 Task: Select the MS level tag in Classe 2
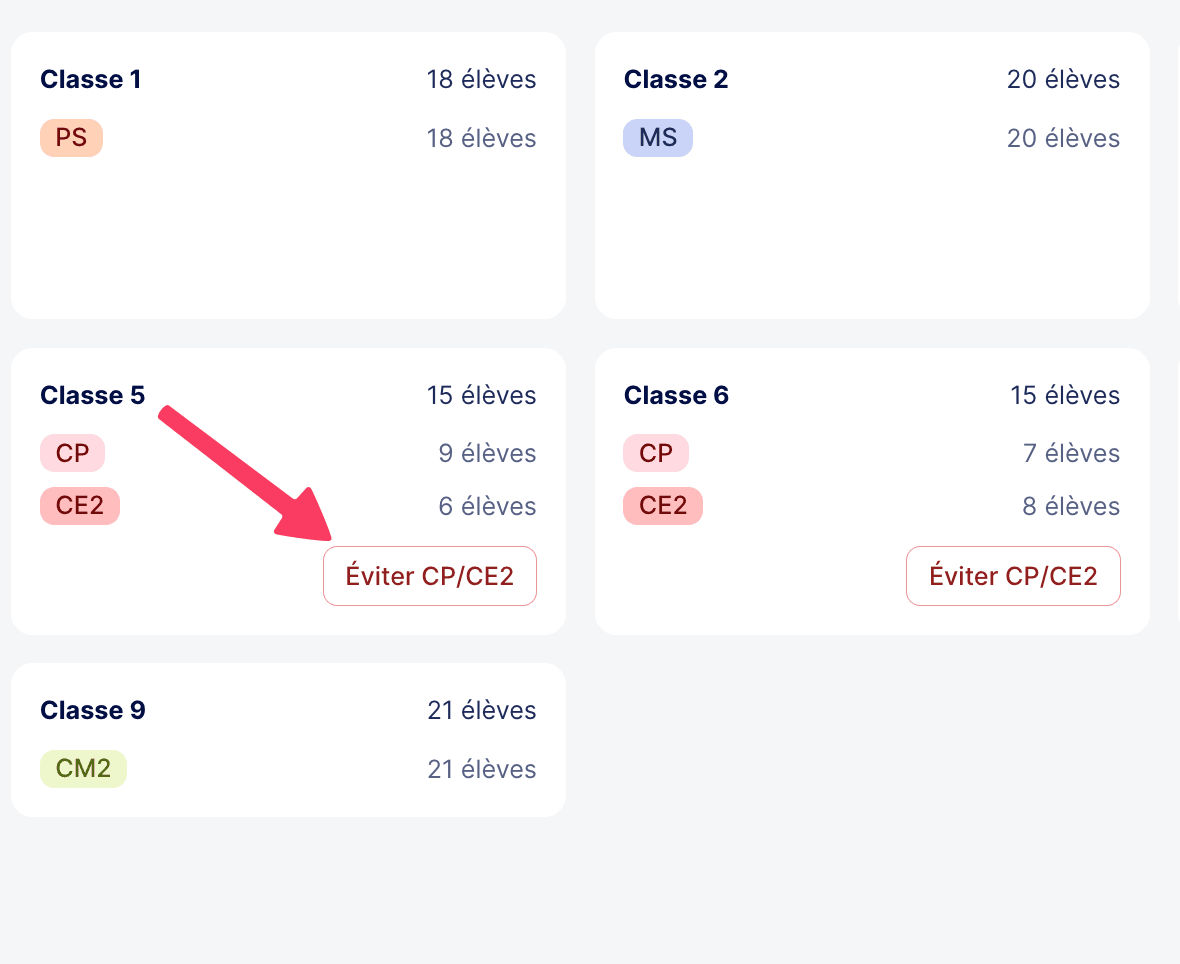pos(657,138)
